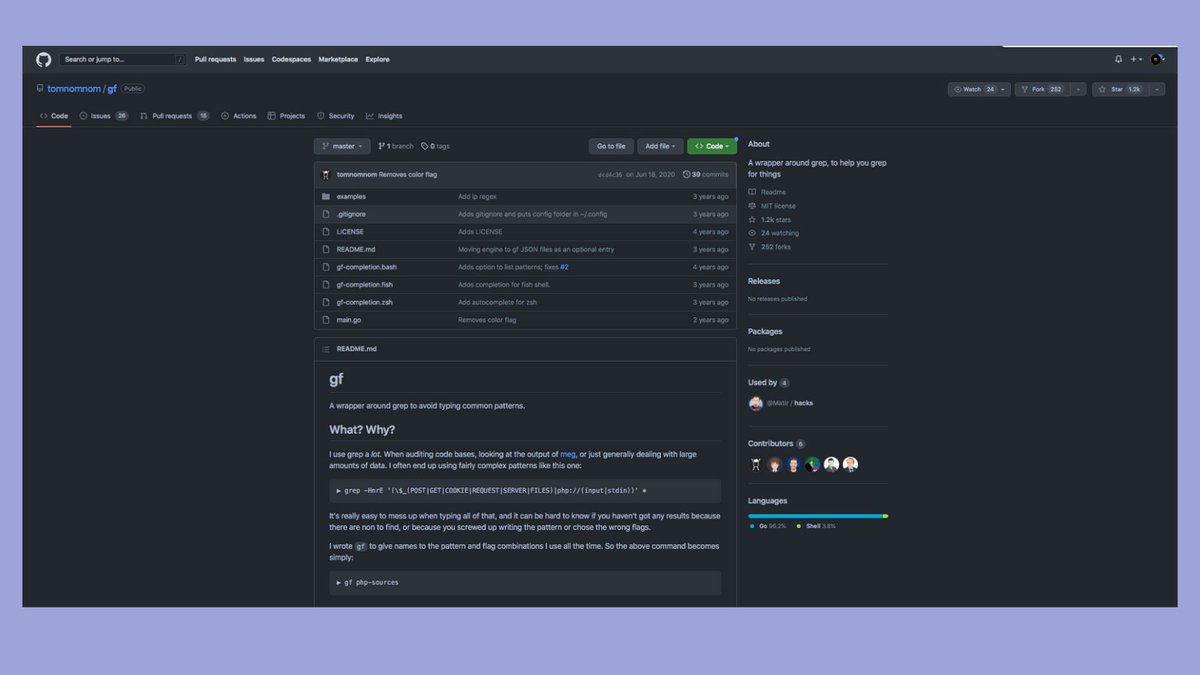This screenshot has width=1200, height=675.
Task: Star the repository
Action: coord(1120,89)
